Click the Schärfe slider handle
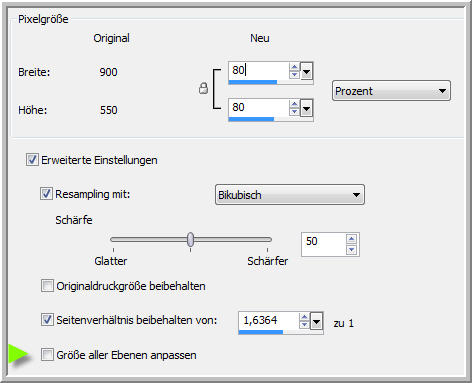Screen dimensions: 472x383 coord(190,239)
